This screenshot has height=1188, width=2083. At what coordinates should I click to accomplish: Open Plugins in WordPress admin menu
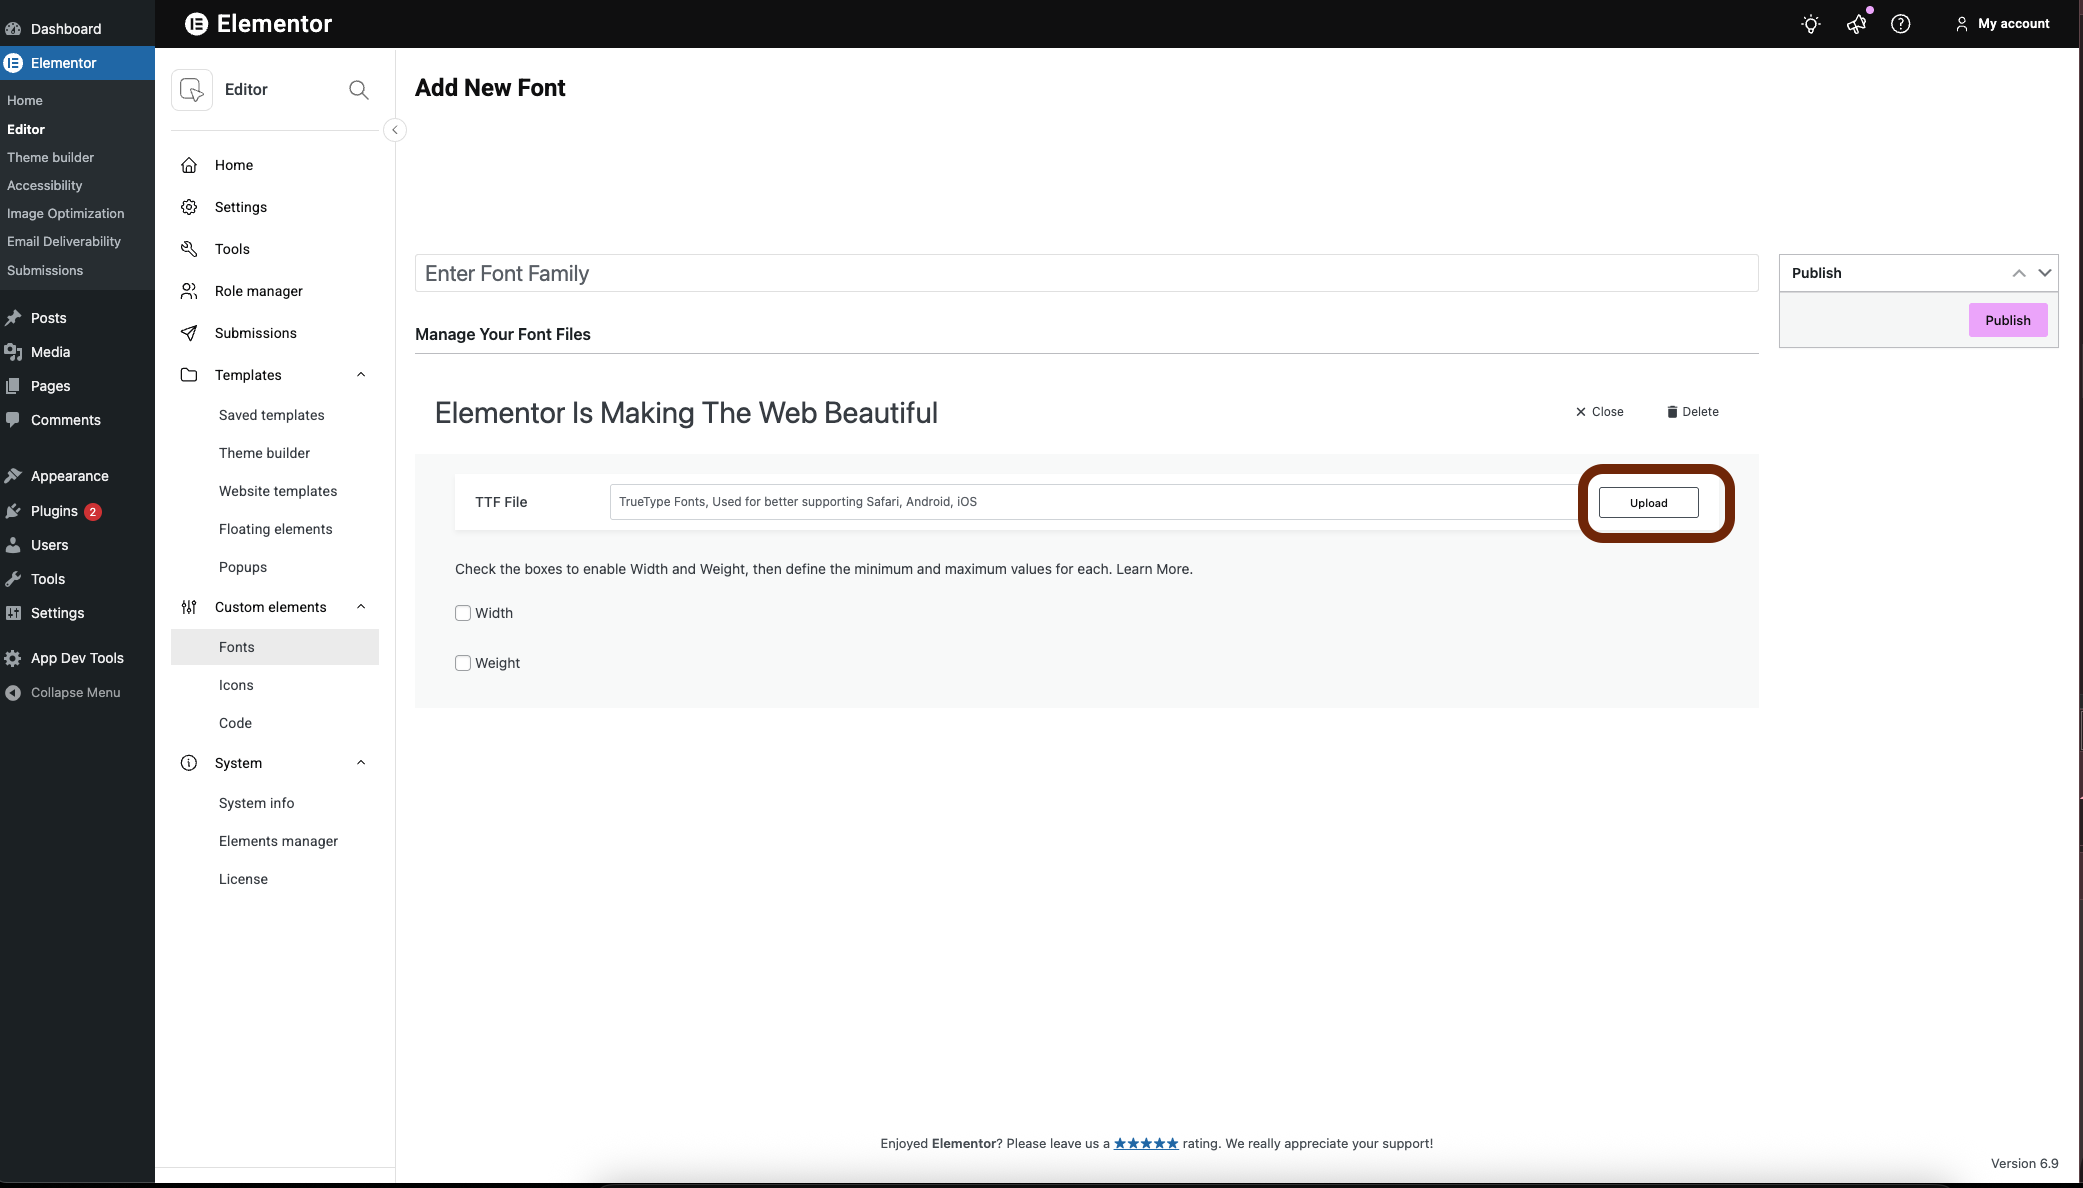[x=54, y=511]
